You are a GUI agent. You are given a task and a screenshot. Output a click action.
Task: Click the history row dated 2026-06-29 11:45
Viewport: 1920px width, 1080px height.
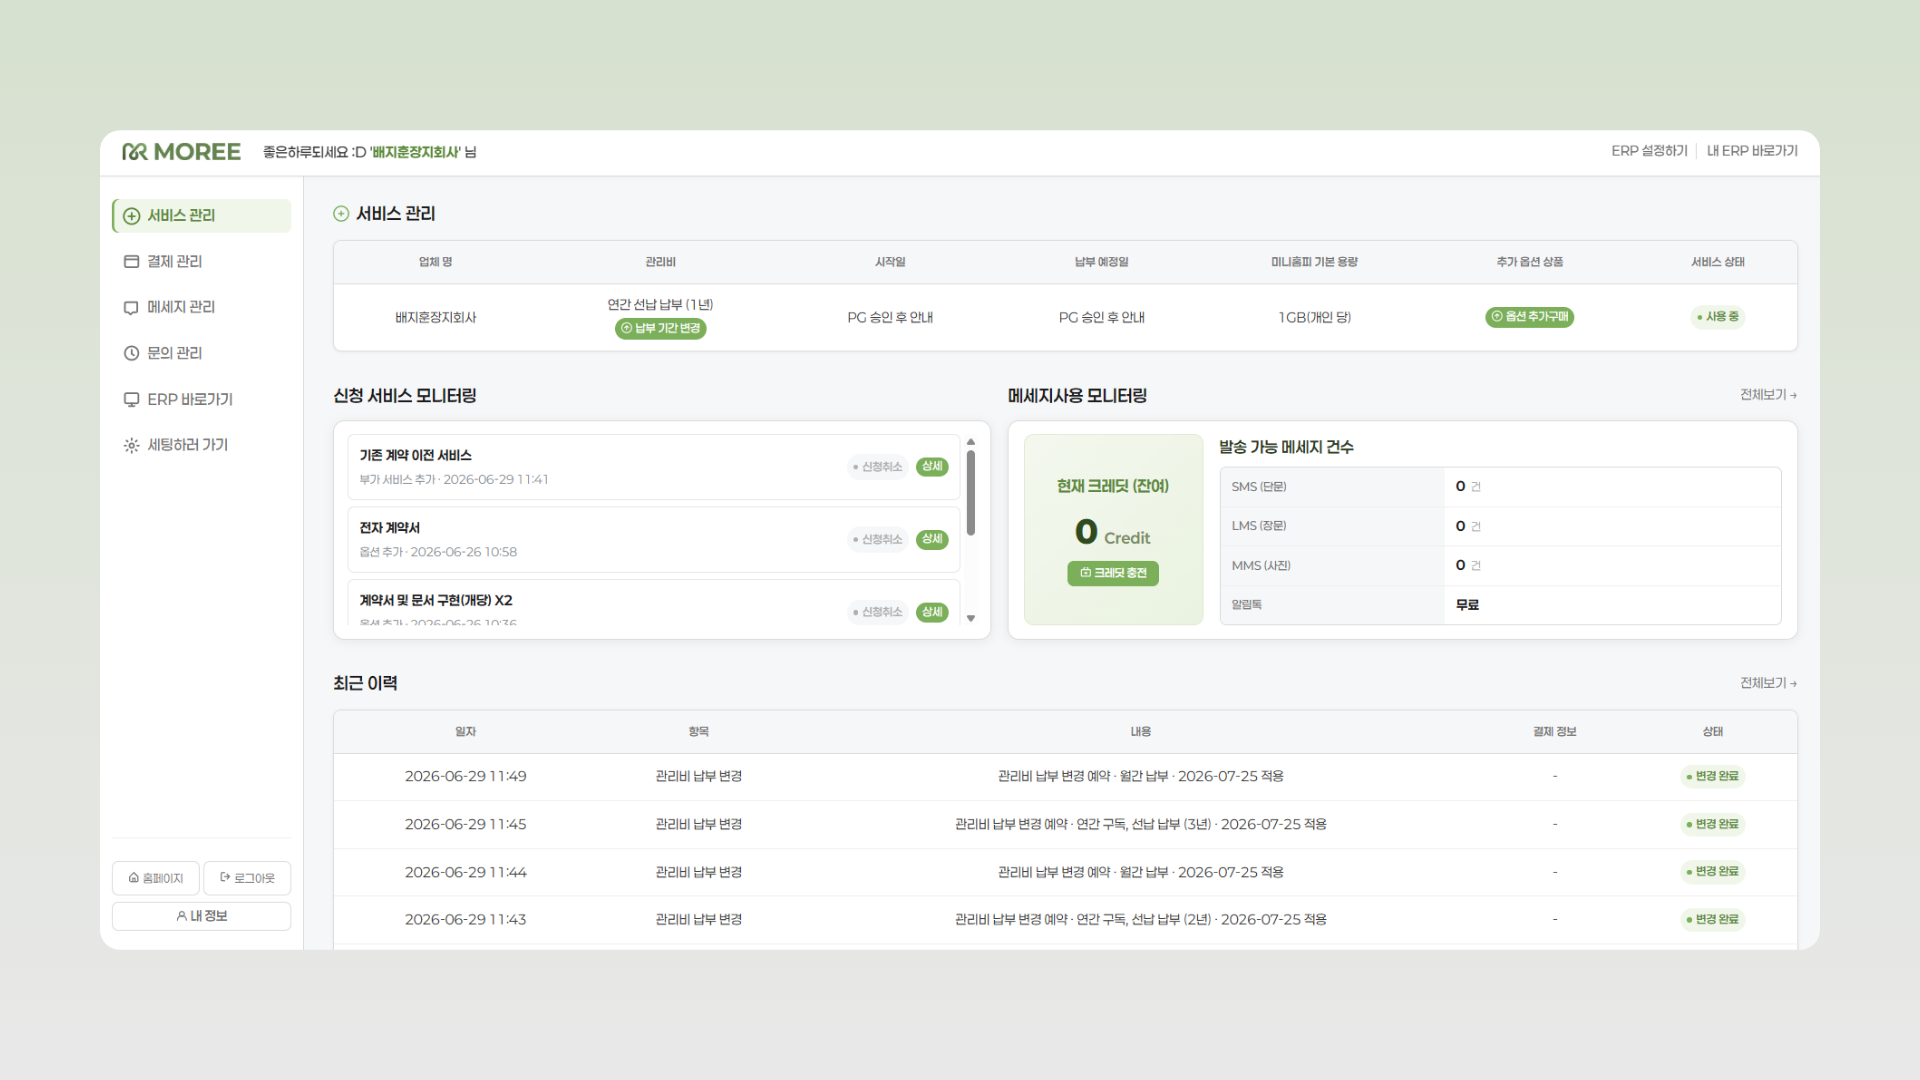pos(1065,825)
